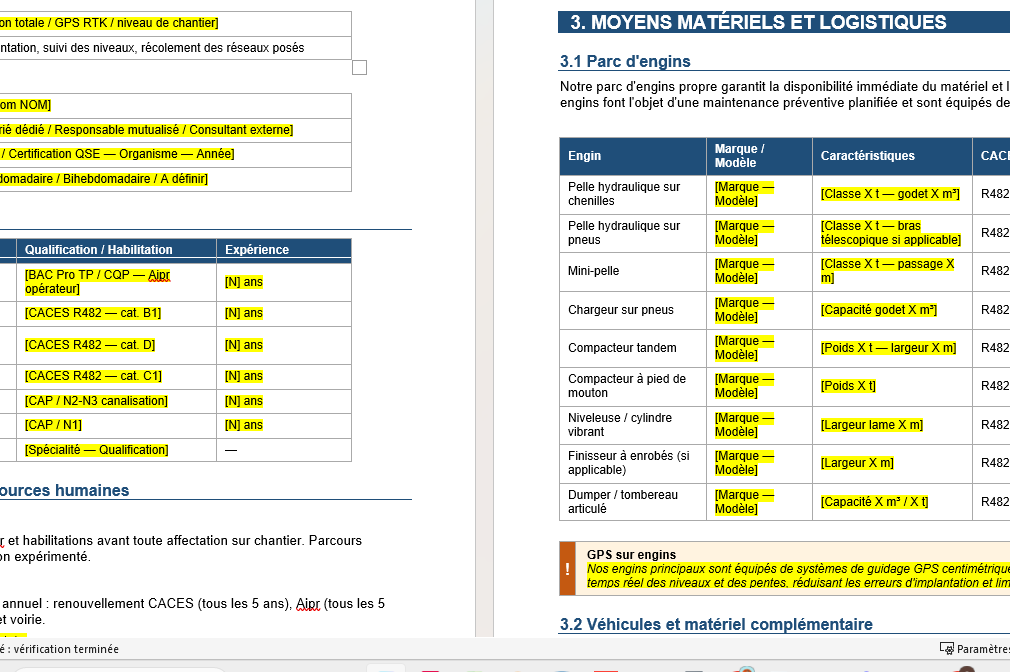Click the 'Finisseur à enrobés (si applicable)' cell

click(x=633, y=463)
